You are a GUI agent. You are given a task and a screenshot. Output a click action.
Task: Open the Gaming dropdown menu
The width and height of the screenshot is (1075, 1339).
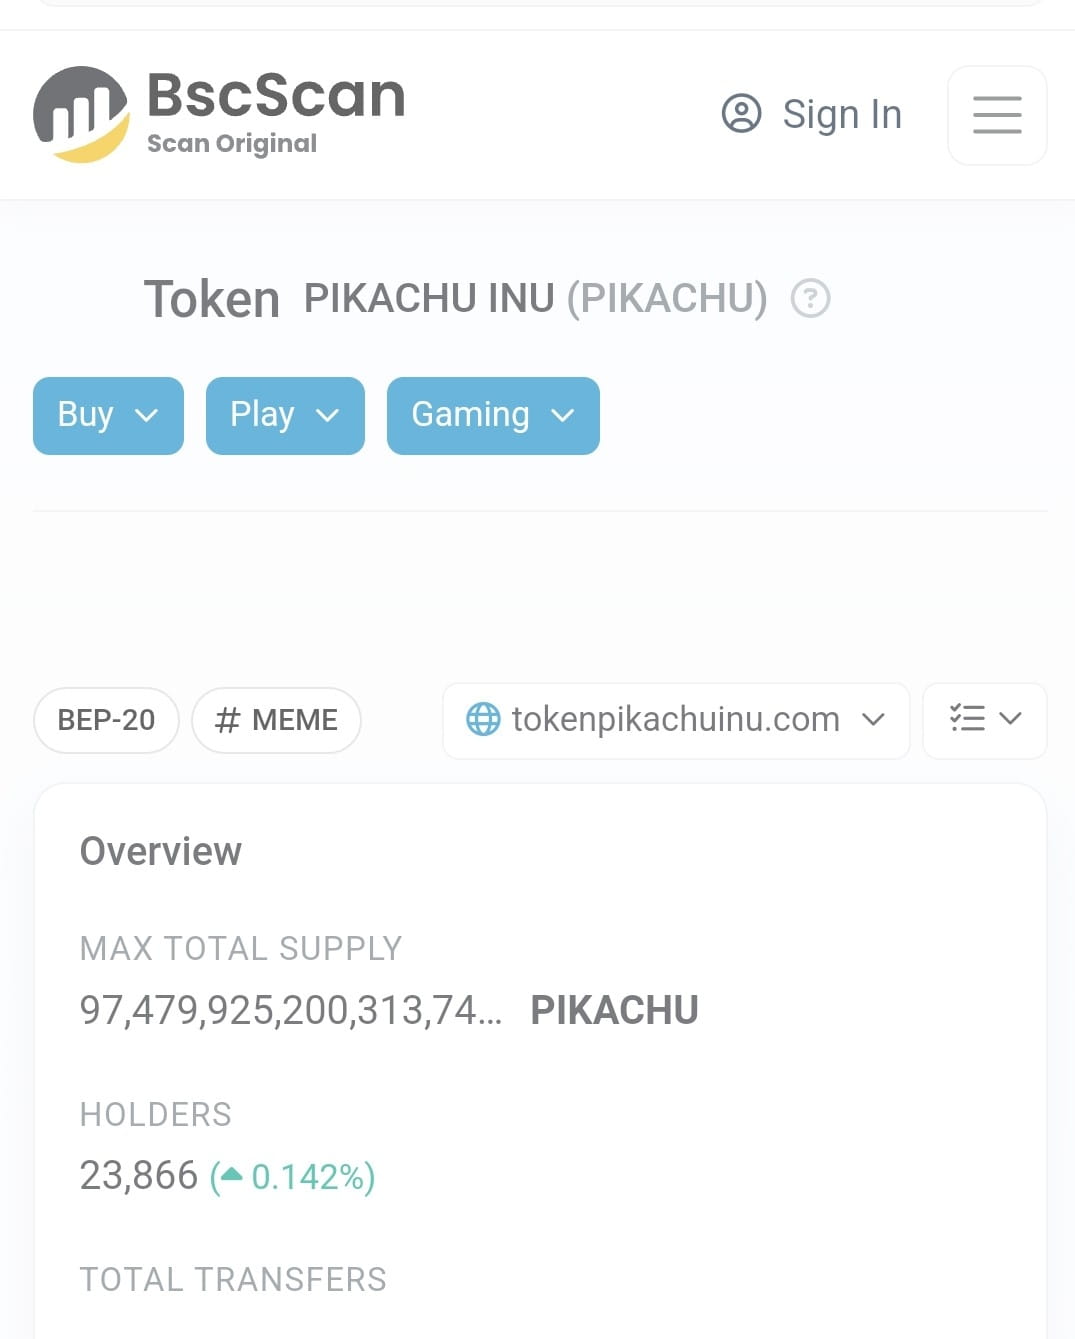click(x=493, y=416)
